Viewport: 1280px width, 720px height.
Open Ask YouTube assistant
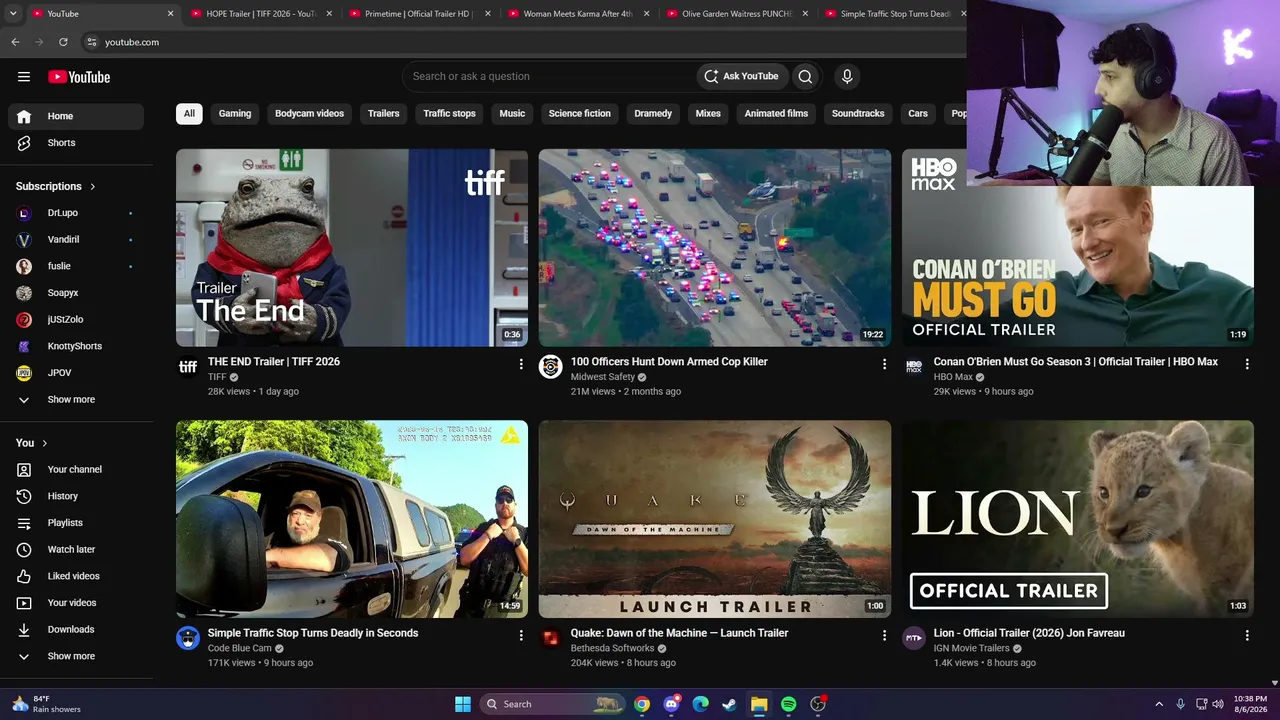741,76
